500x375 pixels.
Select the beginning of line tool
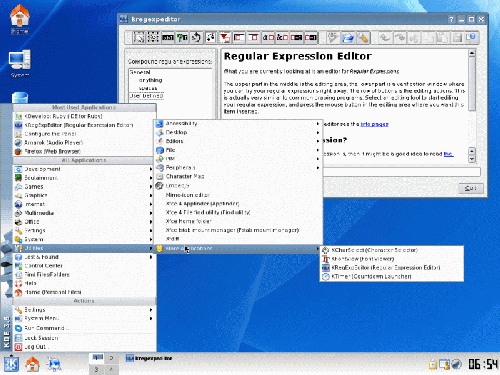click(x=239, y=37)
